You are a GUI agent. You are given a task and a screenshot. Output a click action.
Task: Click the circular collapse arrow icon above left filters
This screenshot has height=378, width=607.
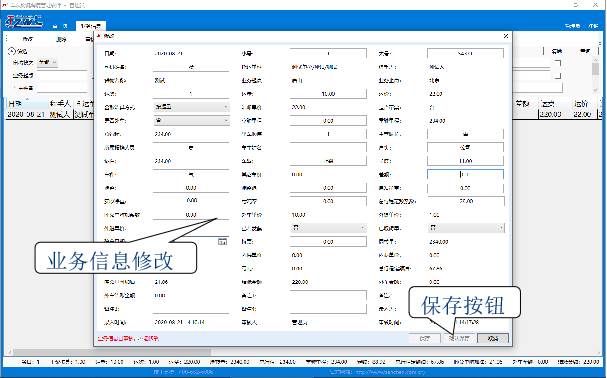pos(12,51)
